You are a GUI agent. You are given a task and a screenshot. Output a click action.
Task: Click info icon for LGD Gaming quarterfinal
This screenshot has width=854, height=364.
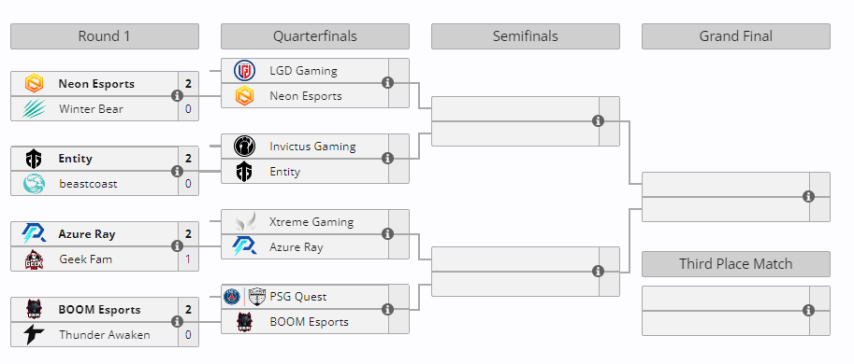pyautogui.click(x=387, y=83)
